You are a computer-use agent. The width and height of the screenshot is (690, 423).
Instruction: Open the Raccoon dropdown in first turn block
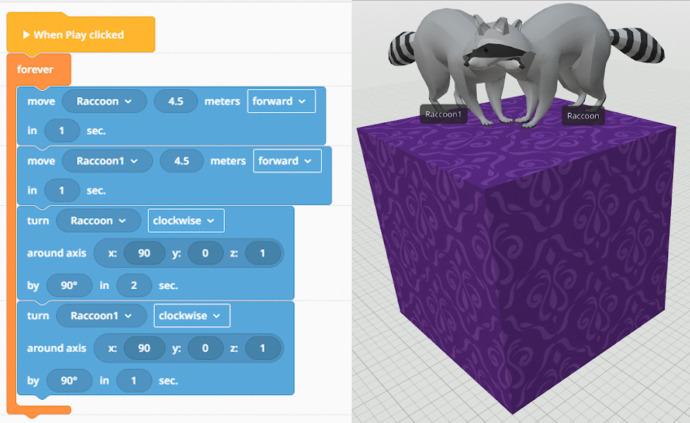98,220
